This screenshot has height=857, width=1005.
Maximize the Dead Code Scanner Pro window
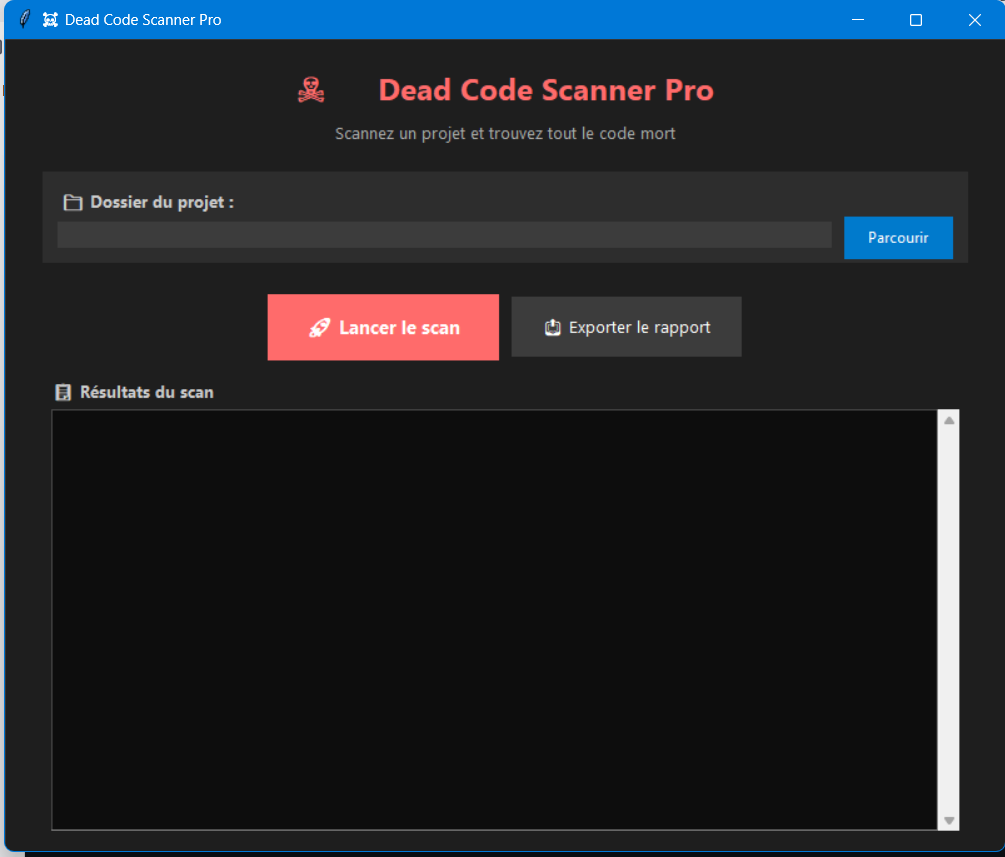pos(916,20)
